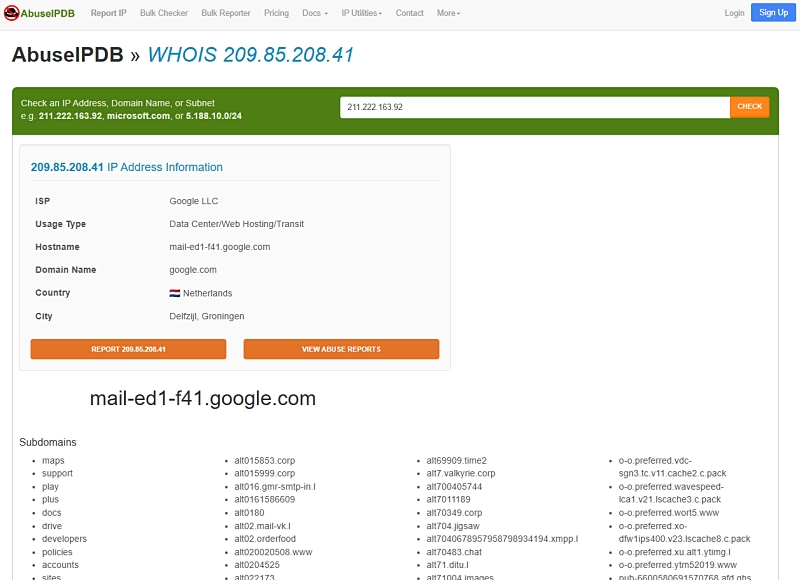Screen dimensions: 800x580
Task: Click the Netherlands flag icon
Action: [174, 293]
